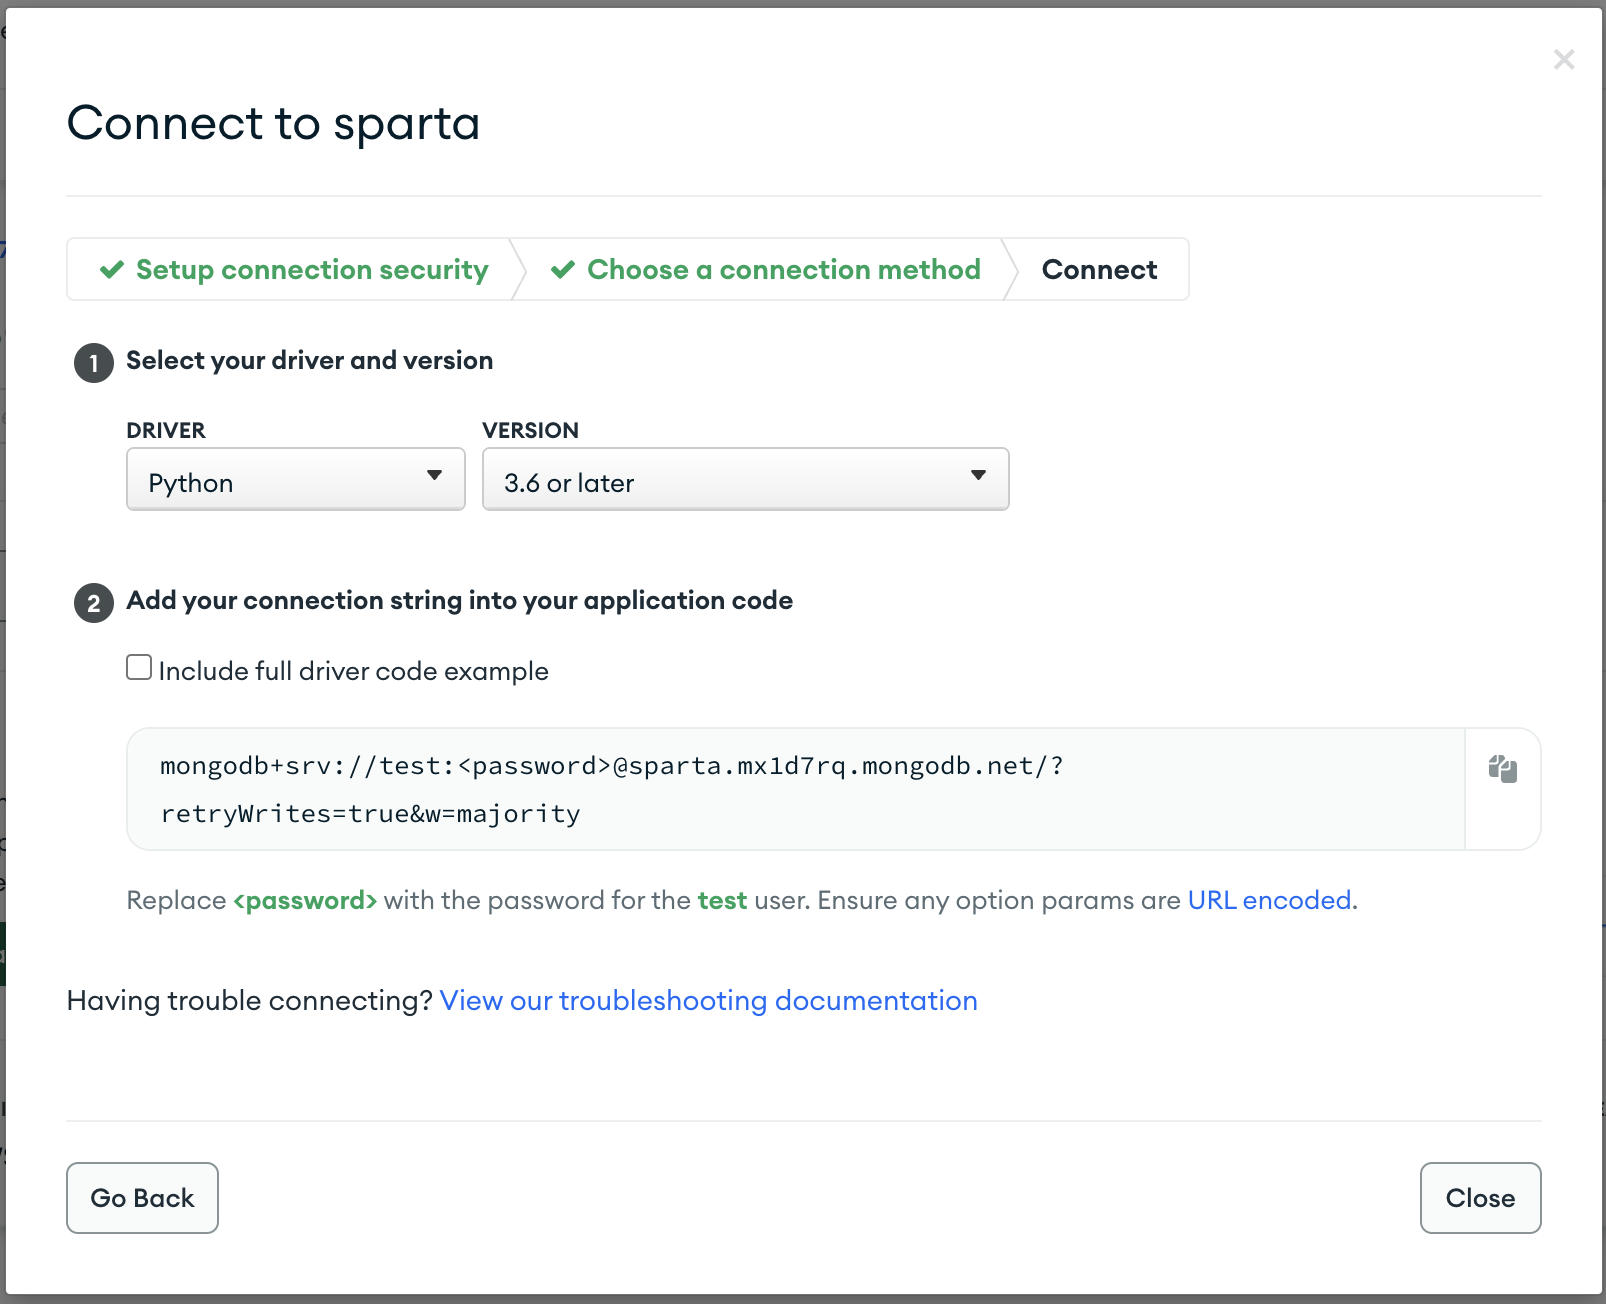Screen dimensions: 1606x1304
Task: Open the Version dropdown showing 3.6 or later
Action: 746,479
